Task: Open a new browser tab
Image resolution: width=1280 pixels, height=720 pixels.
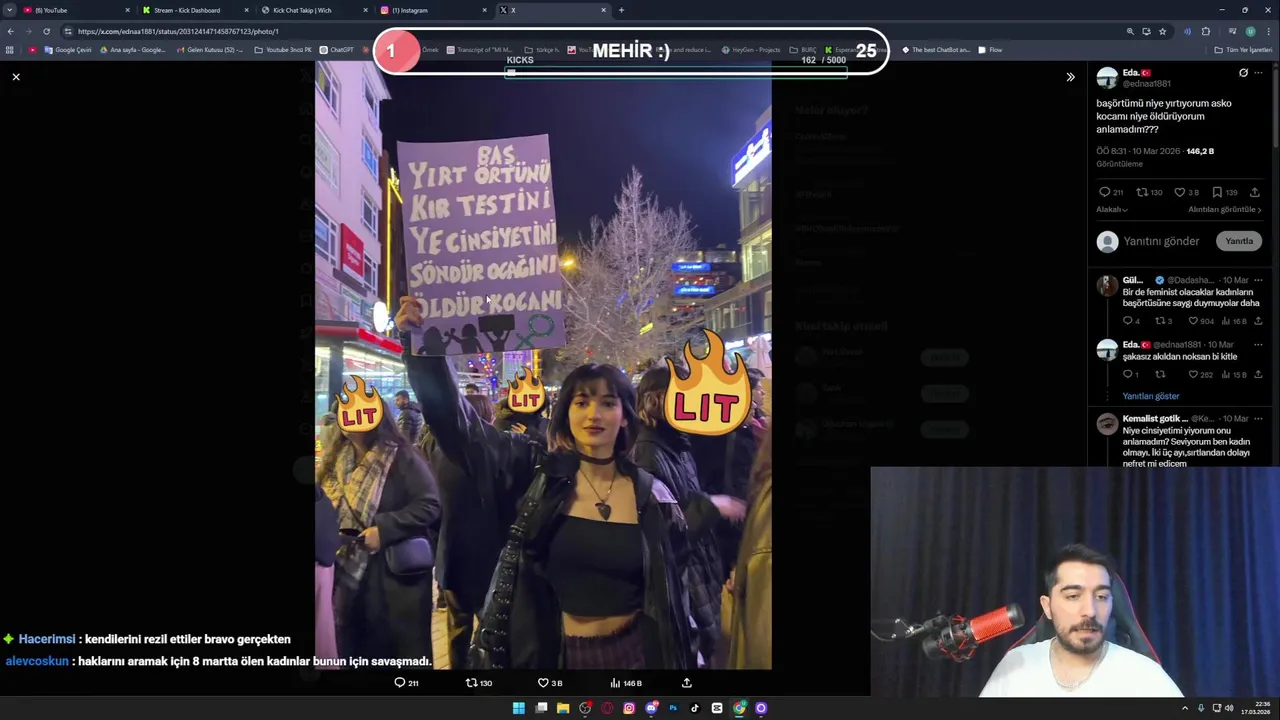Action: (x=621, y=10)
